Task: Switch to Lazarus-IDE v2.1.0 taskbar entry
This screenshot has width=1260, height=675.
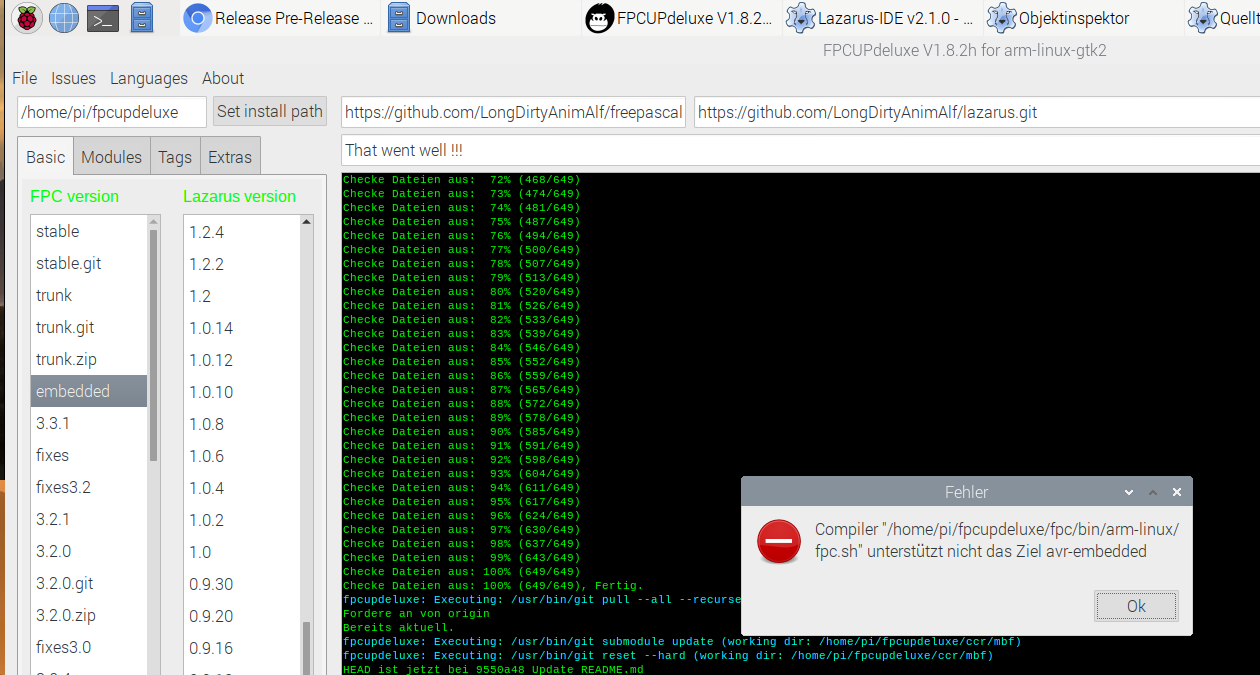Action: (x=880, y=18)
